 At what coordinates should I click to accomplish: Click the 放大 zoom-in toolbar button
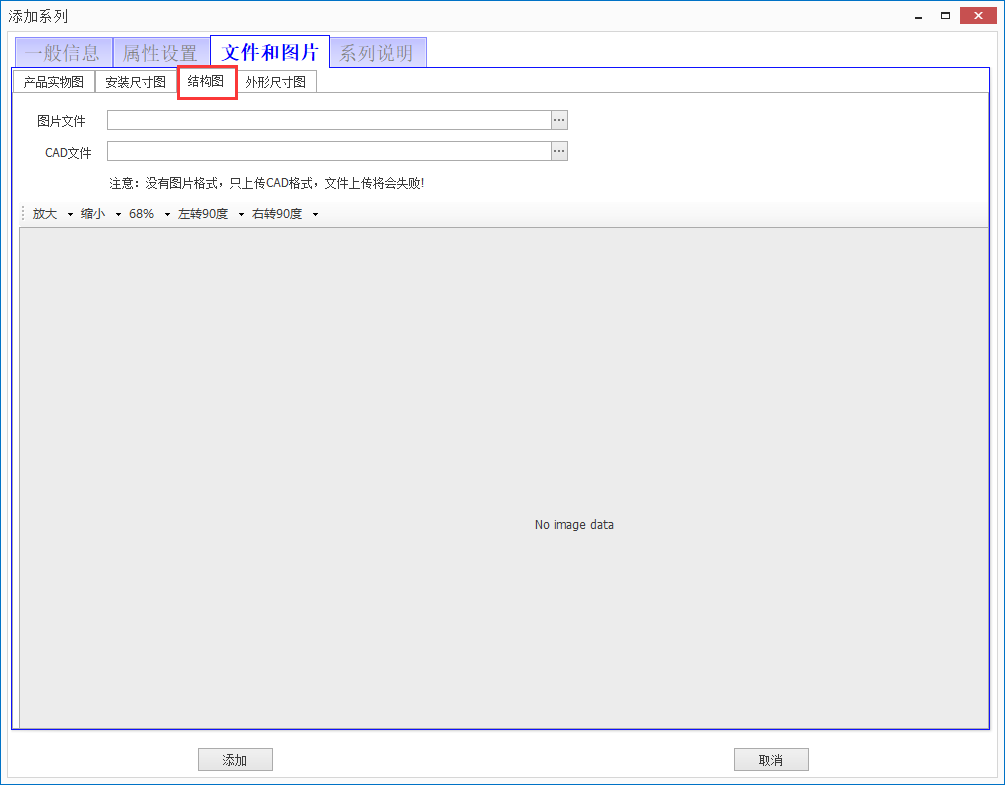tap(45, 214)
